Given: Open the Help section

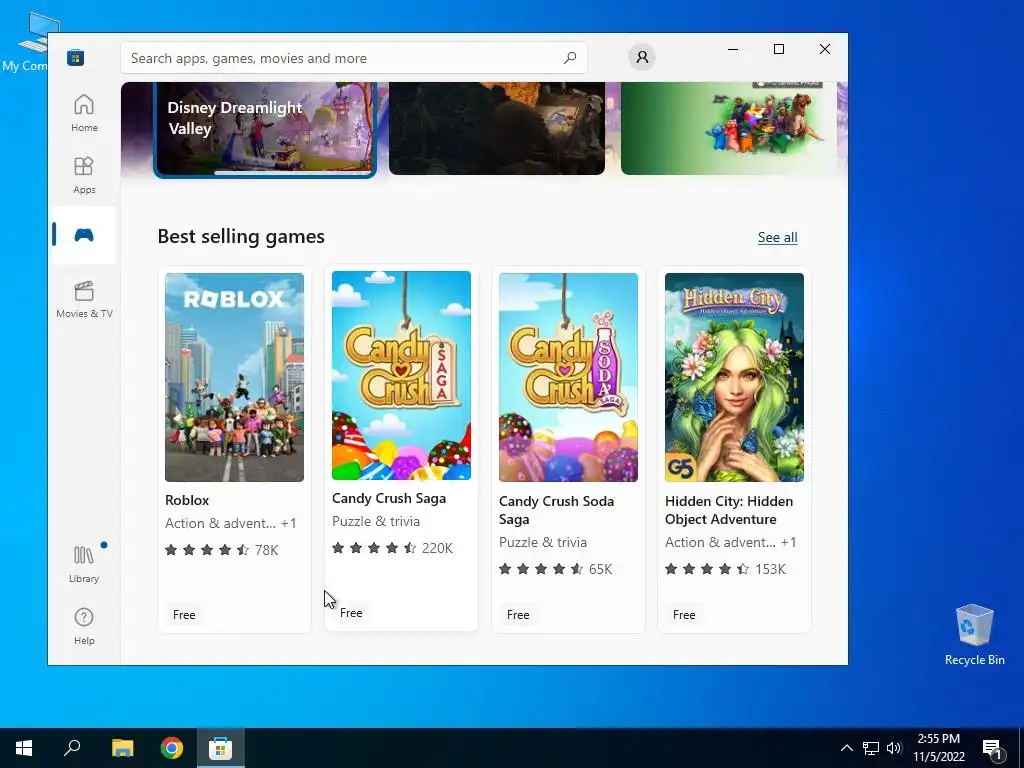Looking at the screenshot, I should coord(84,626).
